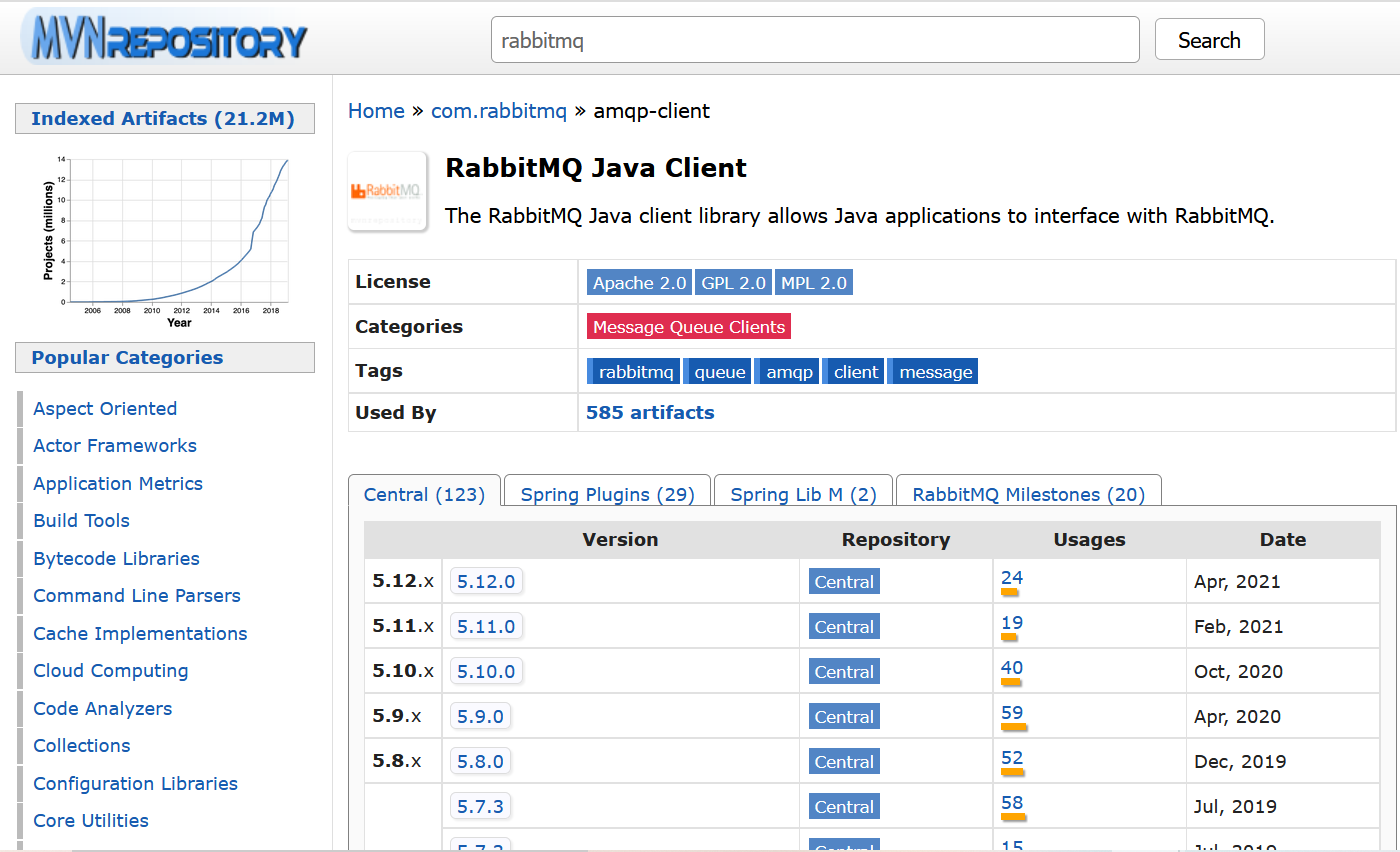
Task: Open 52 usages for version 5.8.0
Action: tap(1012, 758)
